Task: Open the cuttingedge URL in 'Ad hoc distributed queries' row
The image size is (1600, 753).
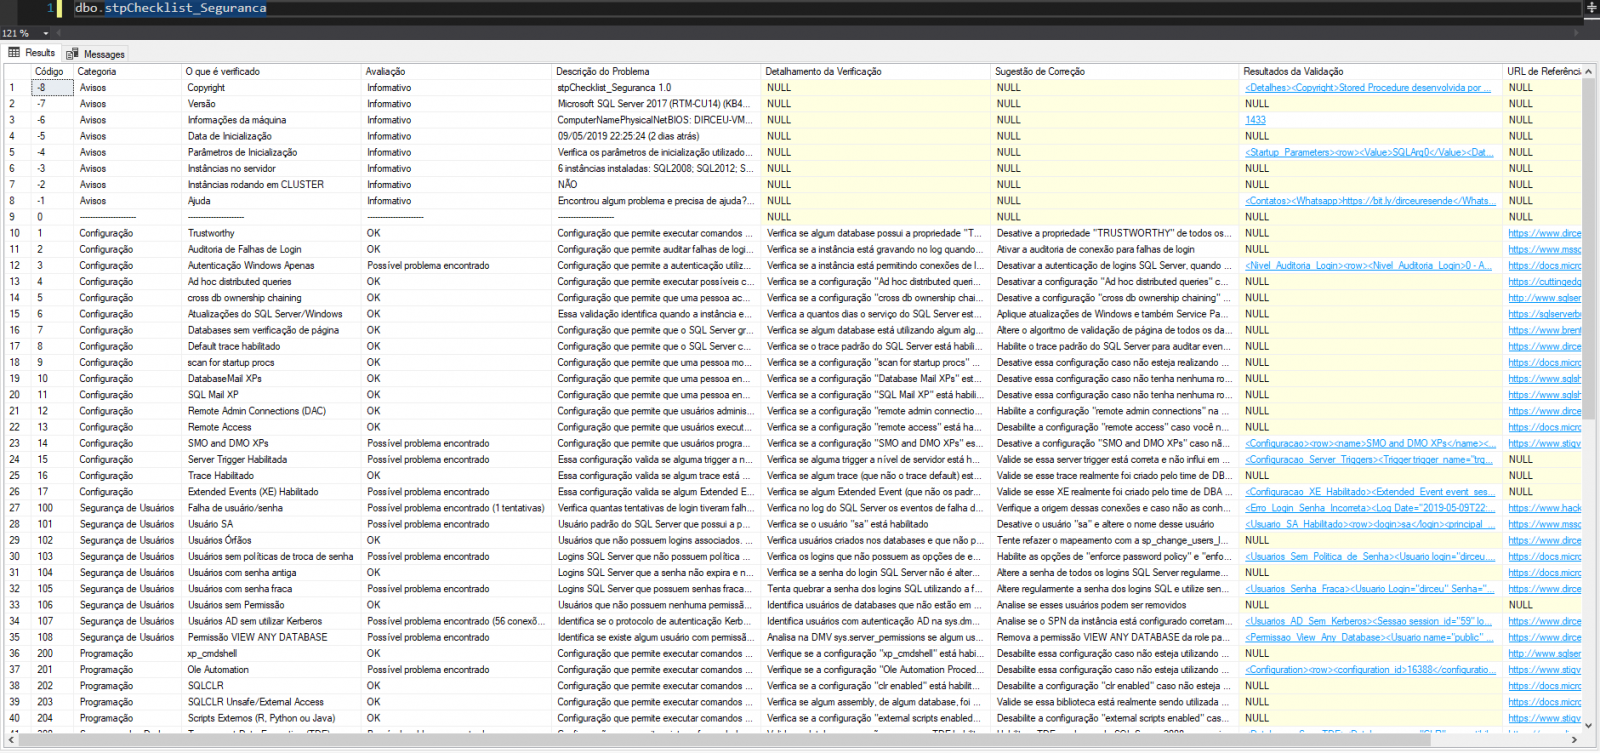Action: pyautogui.click(x=1545, y=282)
